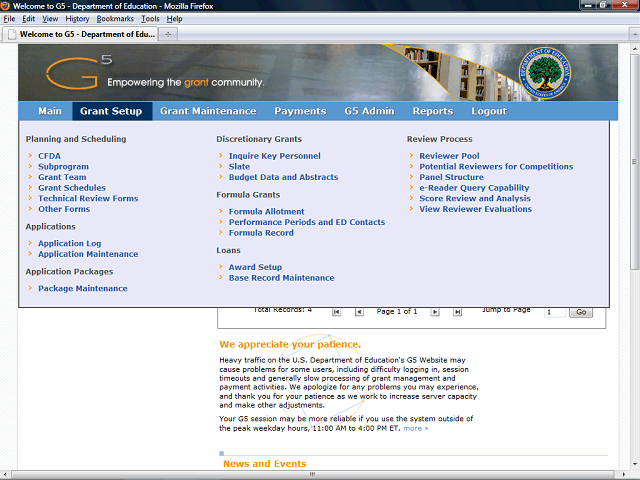Open Technical Review Forms link
640x480 pixels.
88,198
